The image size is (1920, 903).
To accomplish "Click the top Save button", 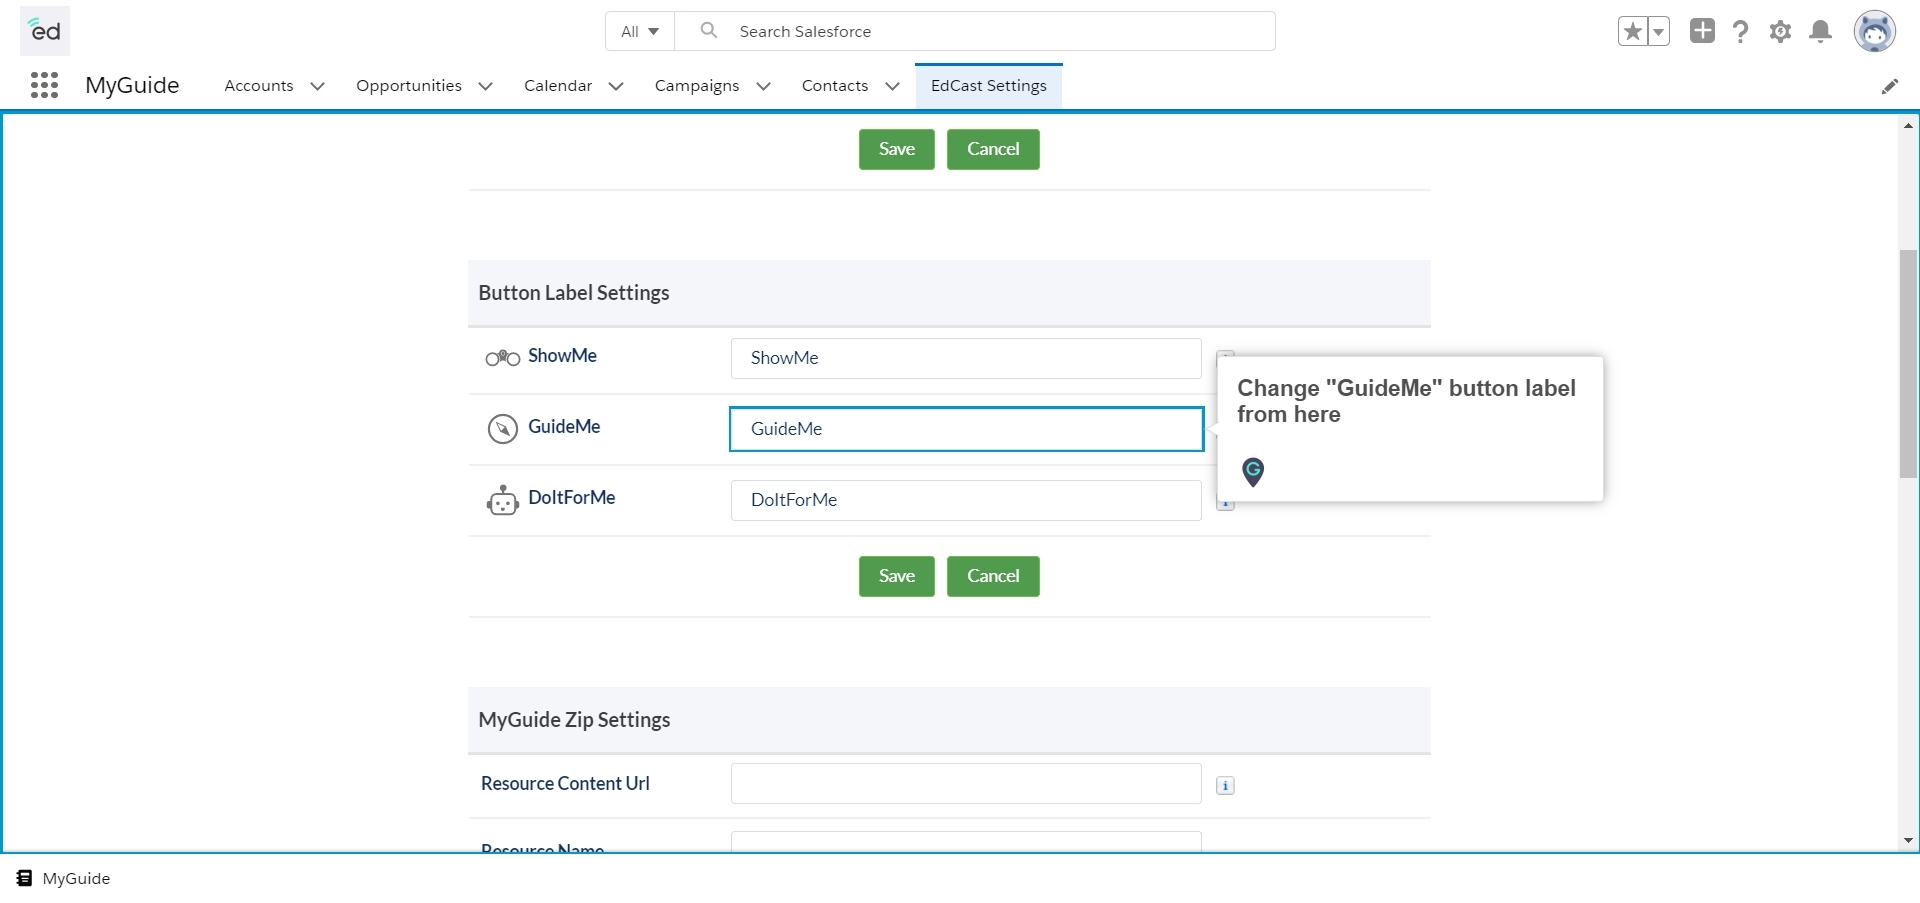I will (897, 149).
